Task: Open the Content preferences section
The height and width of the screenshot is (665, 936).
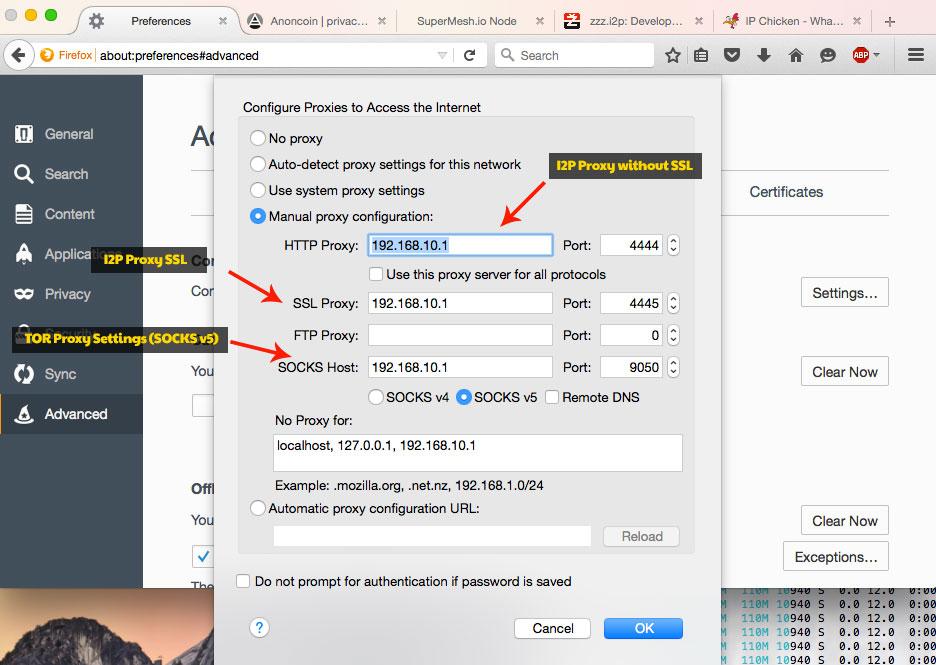Action: (x=71, y=214)
